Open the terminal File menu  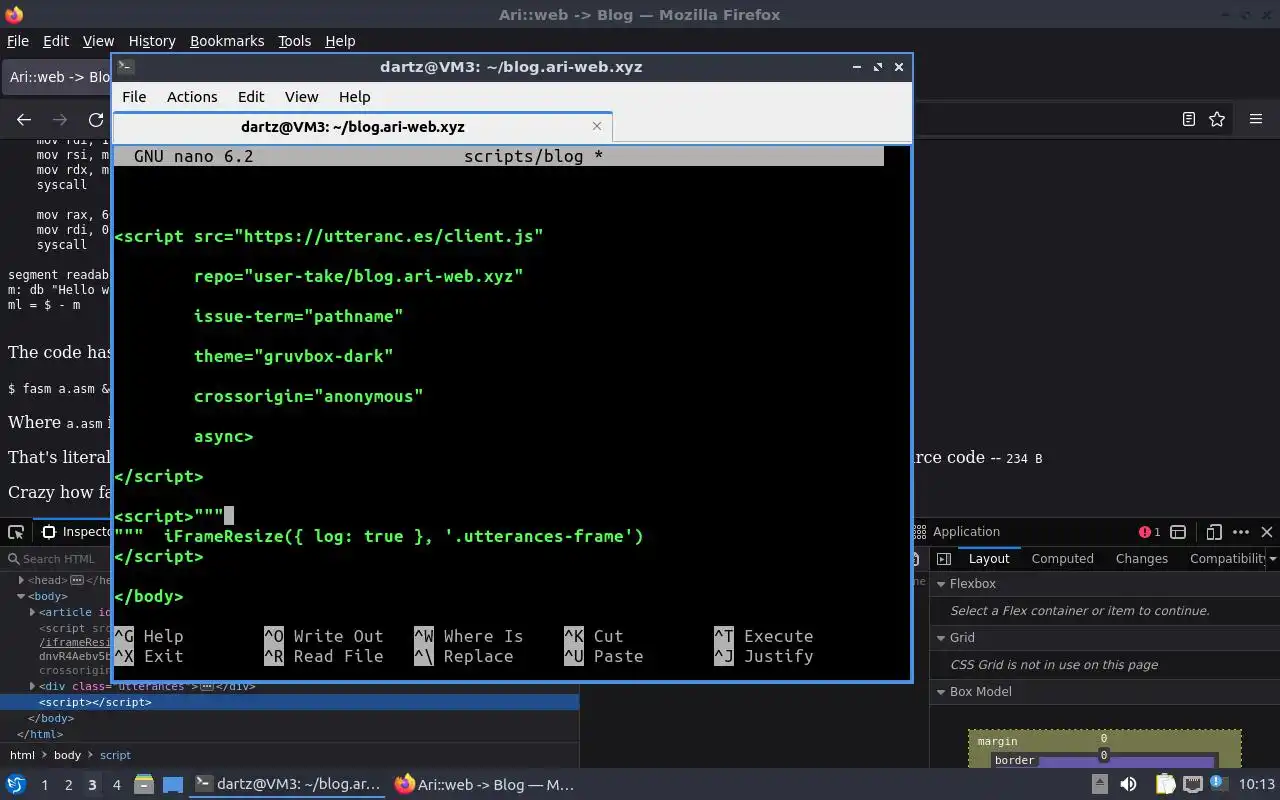point(134,97)
